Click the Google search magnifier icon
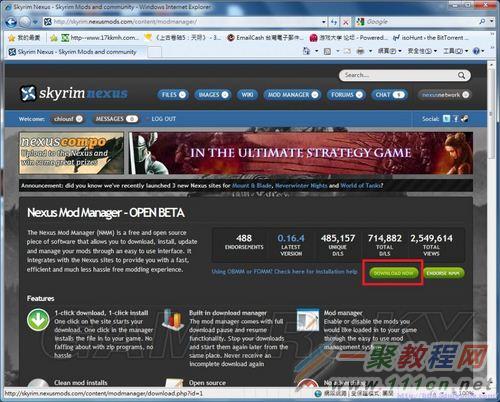500x402 pixels. (x=482, y=22)
